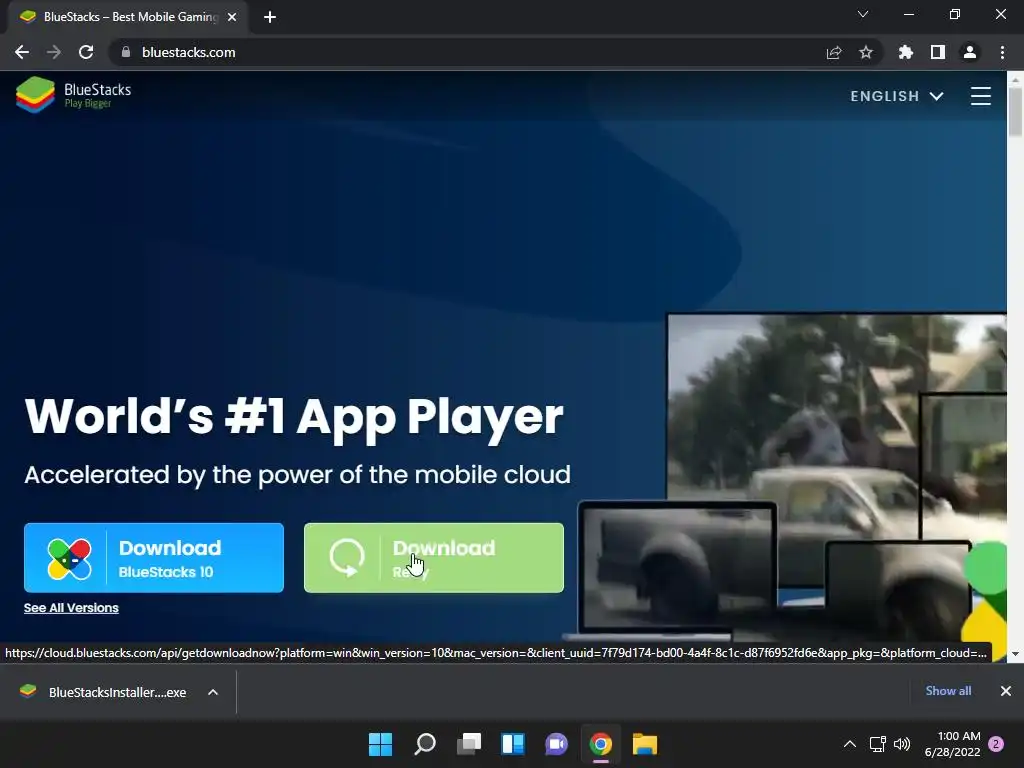1024x768 pixels.
Task: Open the notification count badge
Action: coord(996,744)
